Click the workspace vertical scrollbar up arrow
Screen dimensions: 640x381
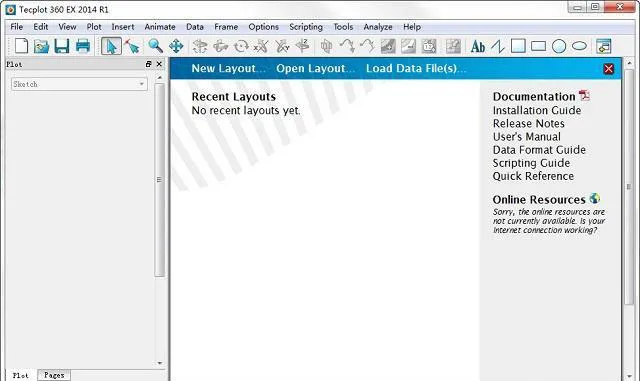point(629,63)
